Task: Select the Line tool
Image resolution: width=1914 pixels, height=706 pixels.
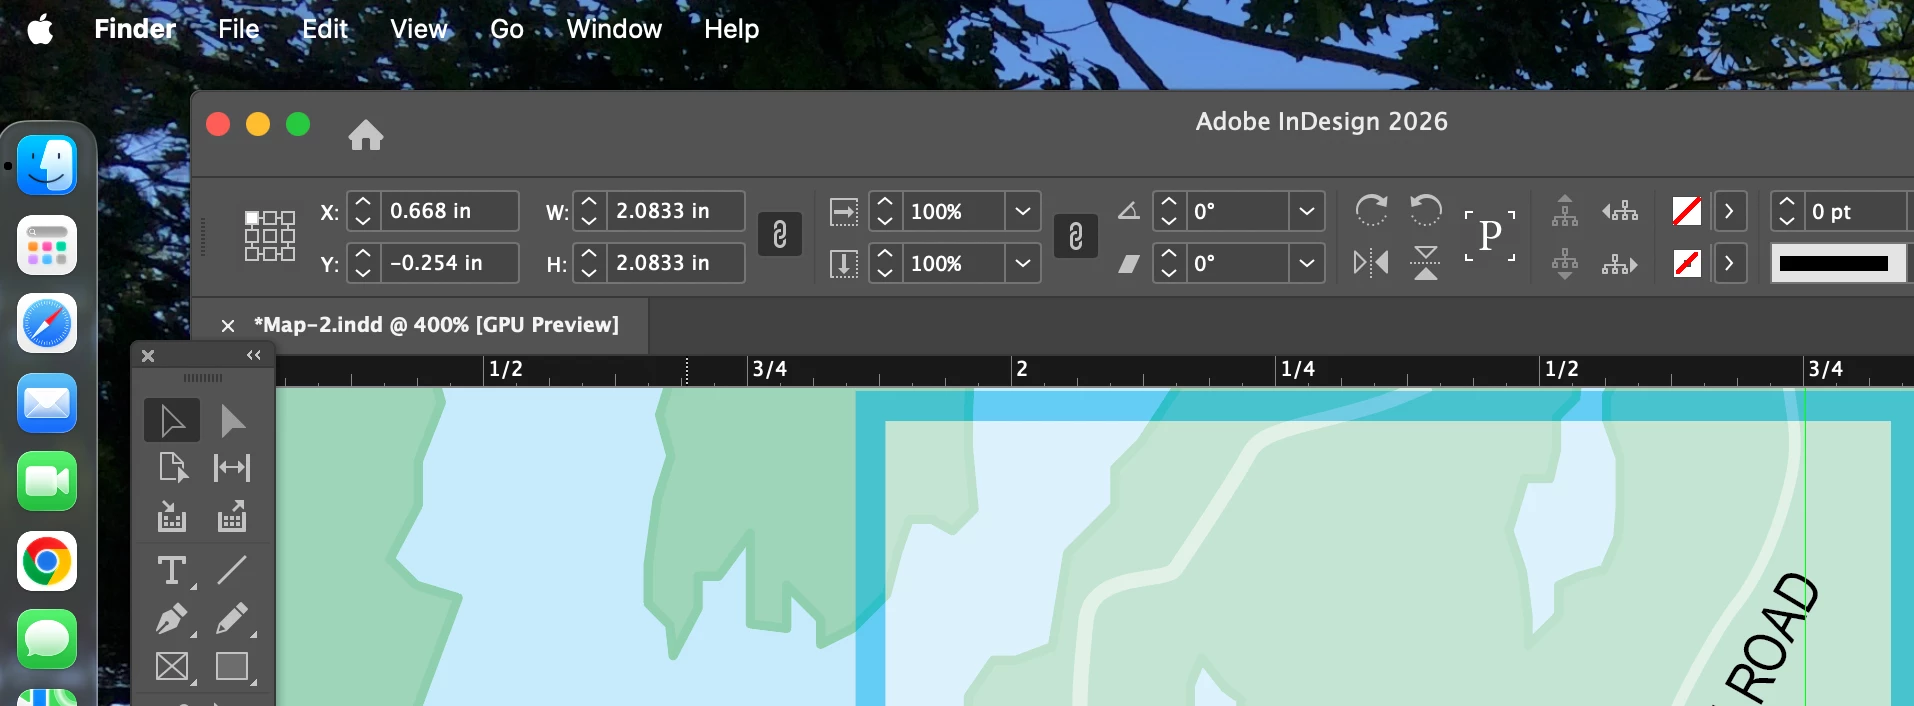Action: 232,570
